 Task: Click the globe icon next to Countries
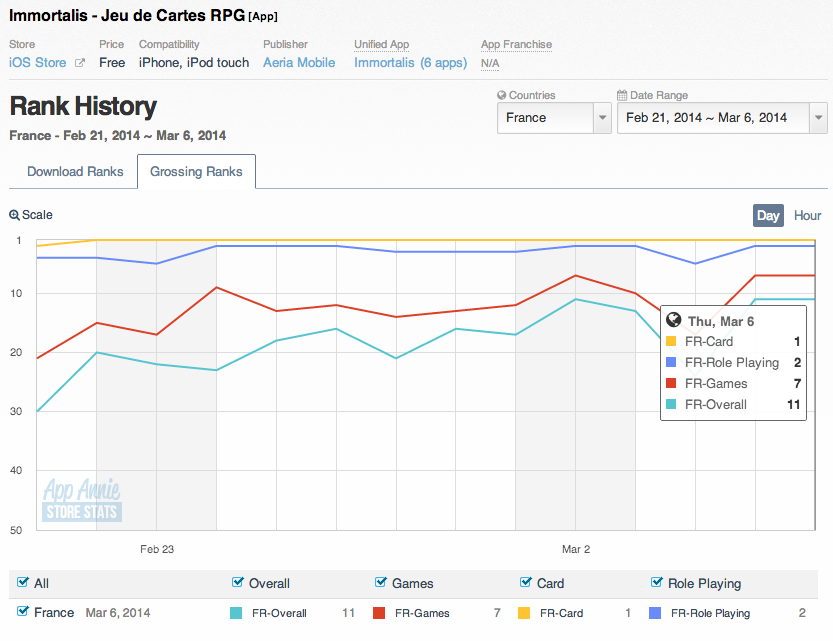tap(502, 95)
